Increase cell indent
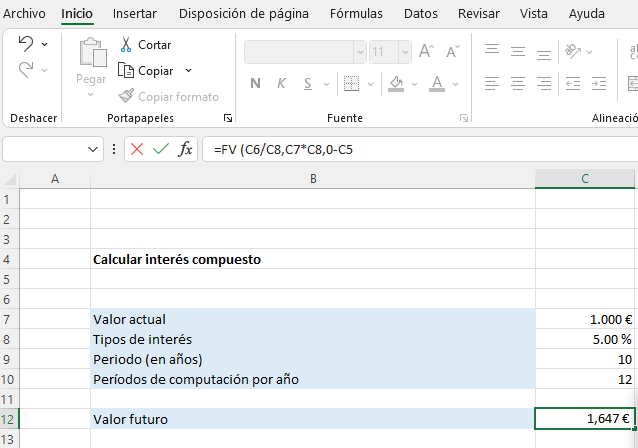Screen dimensions: 638x448 coord(599,84)
